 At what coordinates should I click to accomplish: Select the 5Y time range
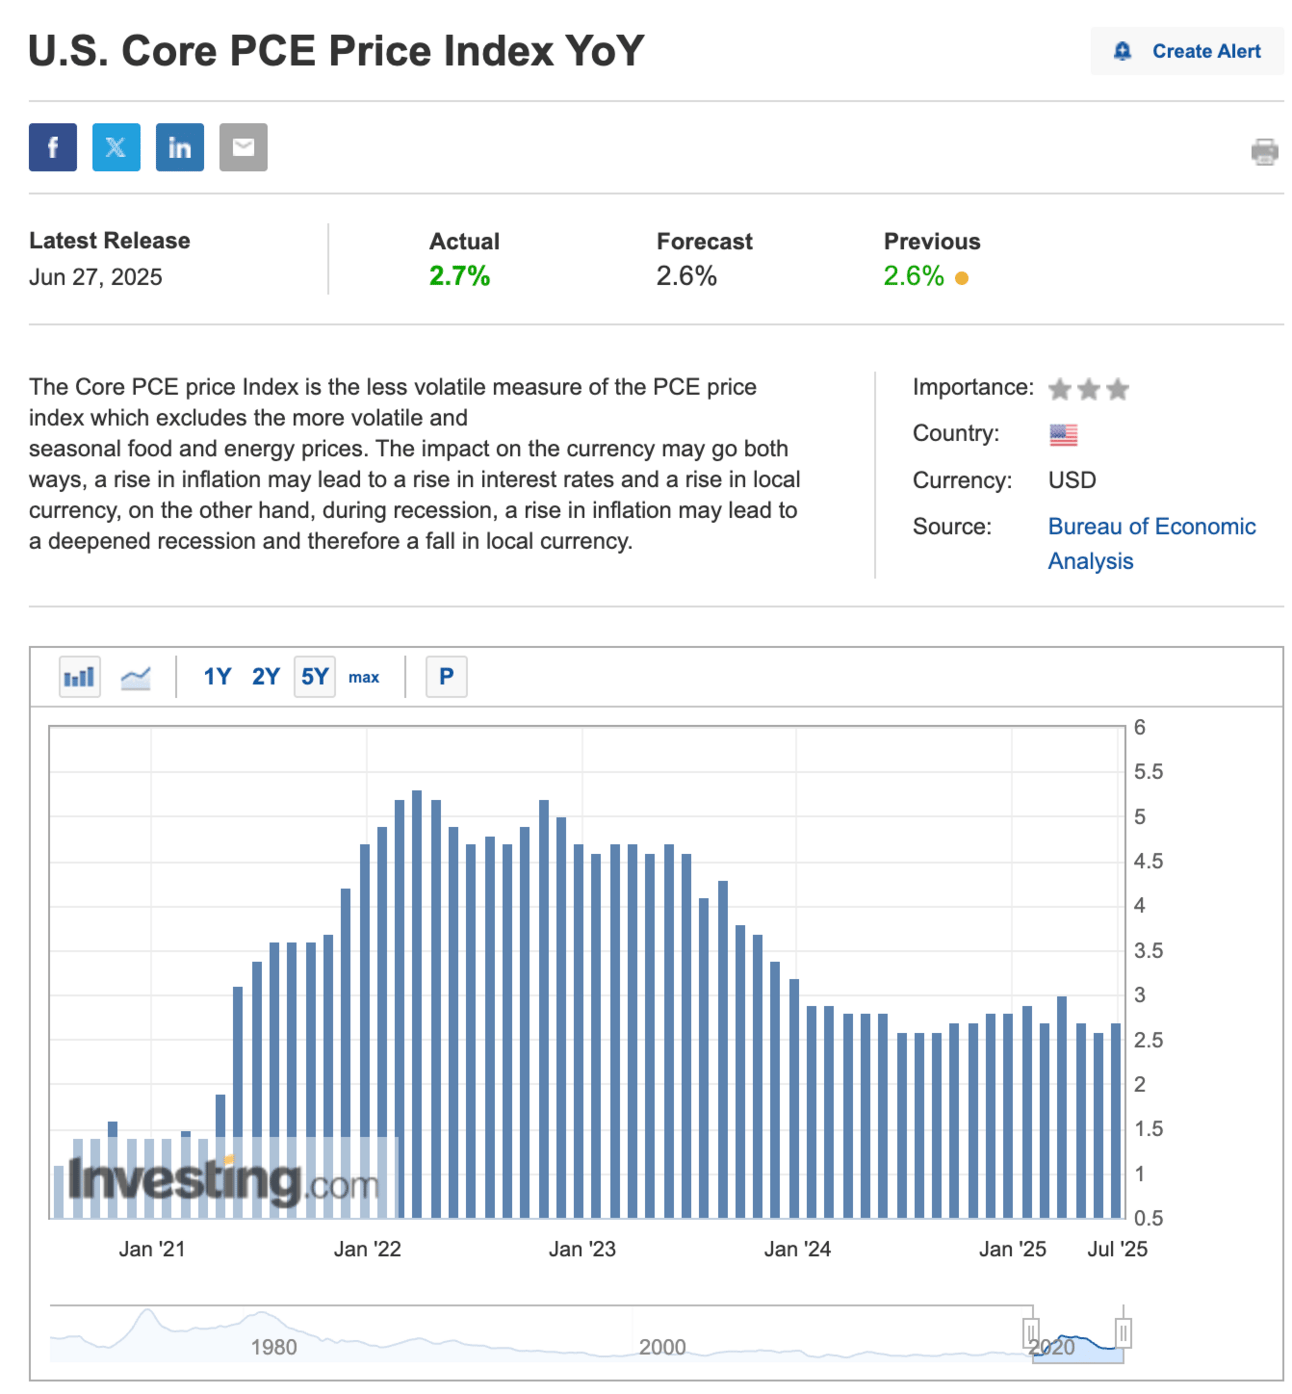pyautogui.click(x=314, y=677)
